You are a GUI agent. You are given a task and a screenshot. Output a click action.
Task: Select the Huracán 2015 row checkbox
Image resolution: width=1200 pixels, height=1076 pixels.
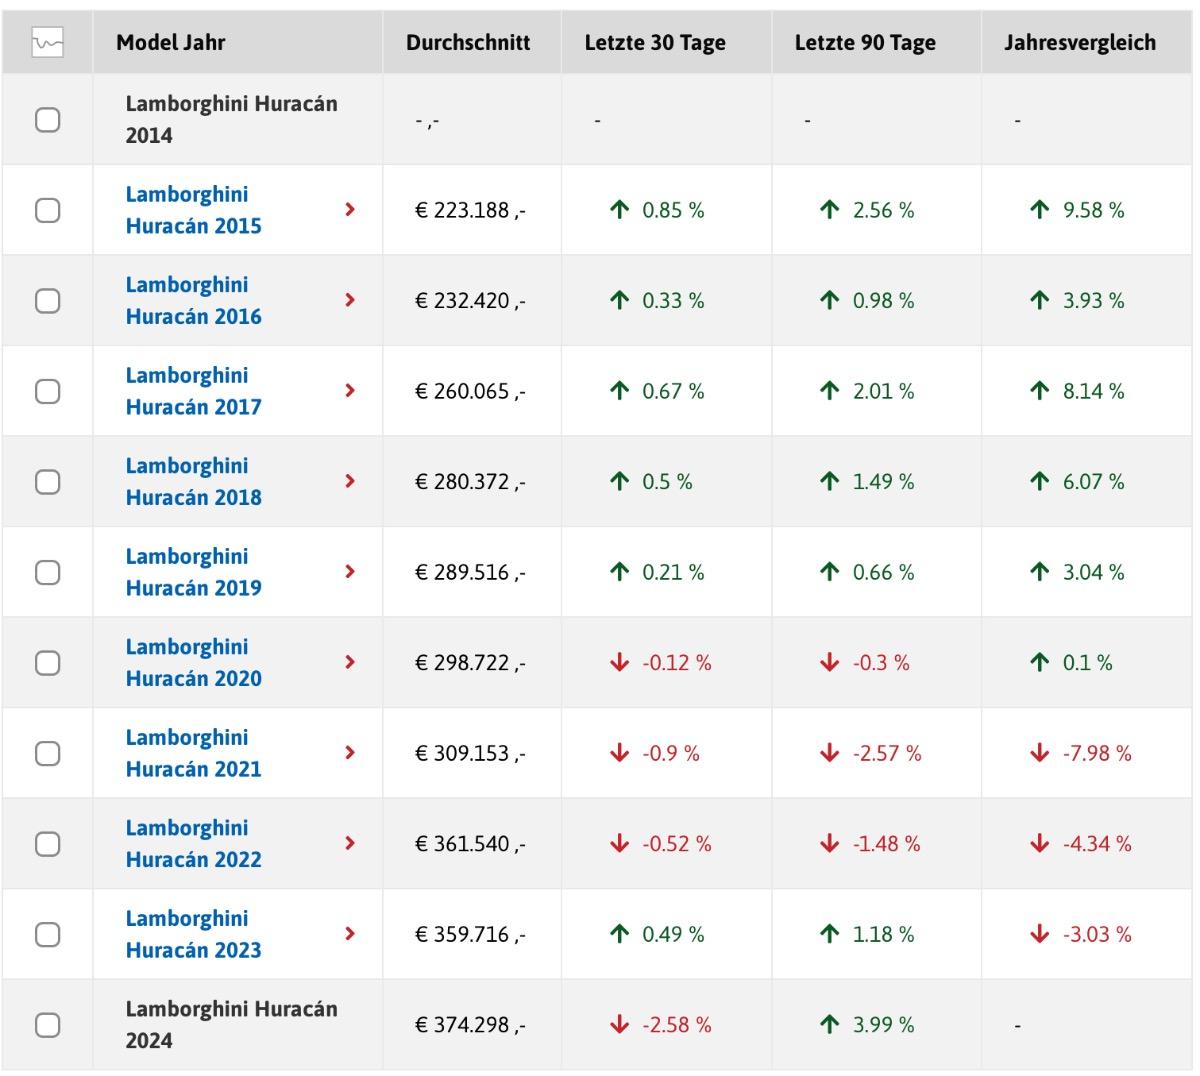tap(47, 210)
